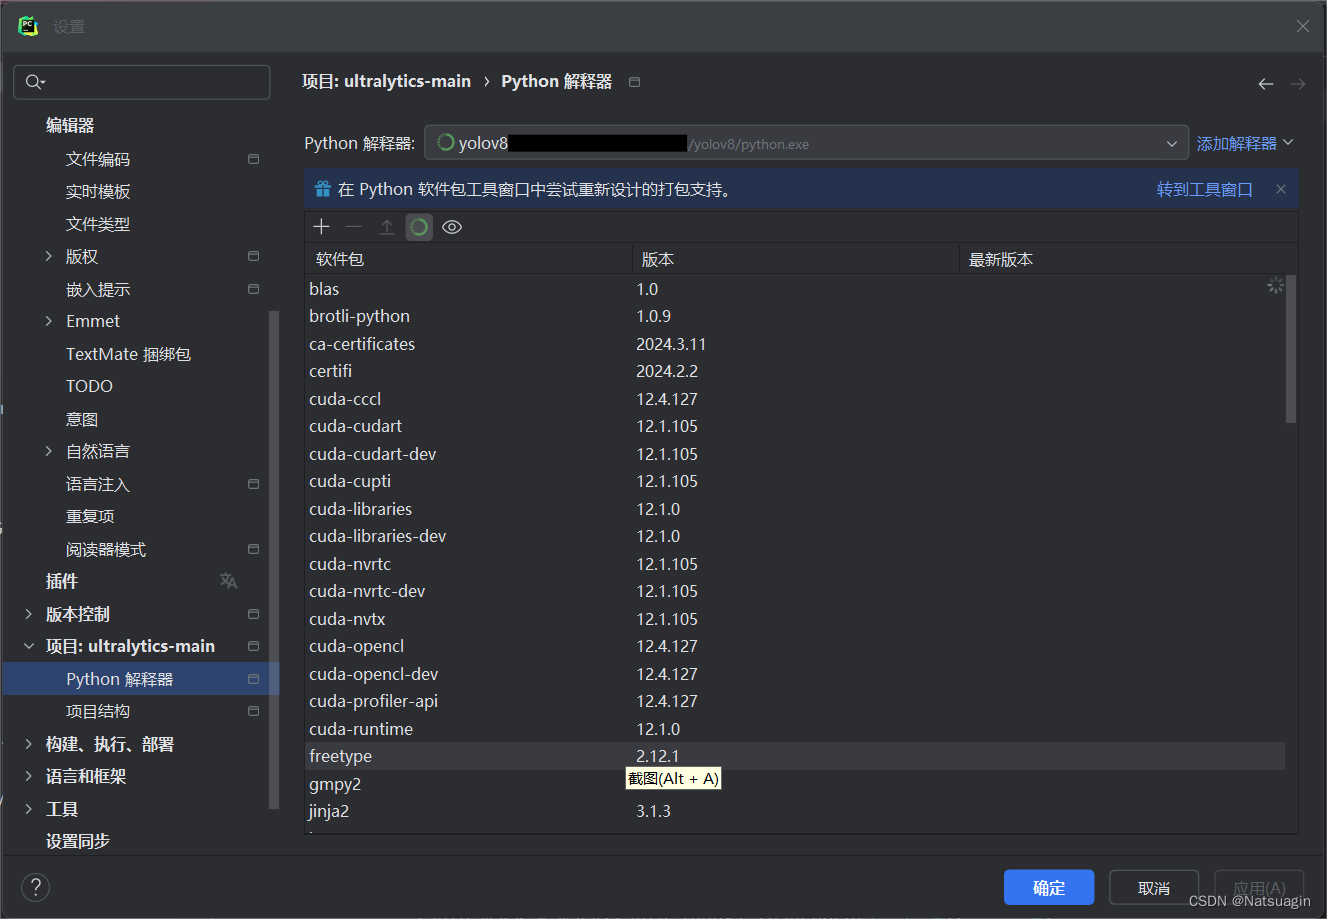Click the gift icon in notification banner

click(323, 189)
